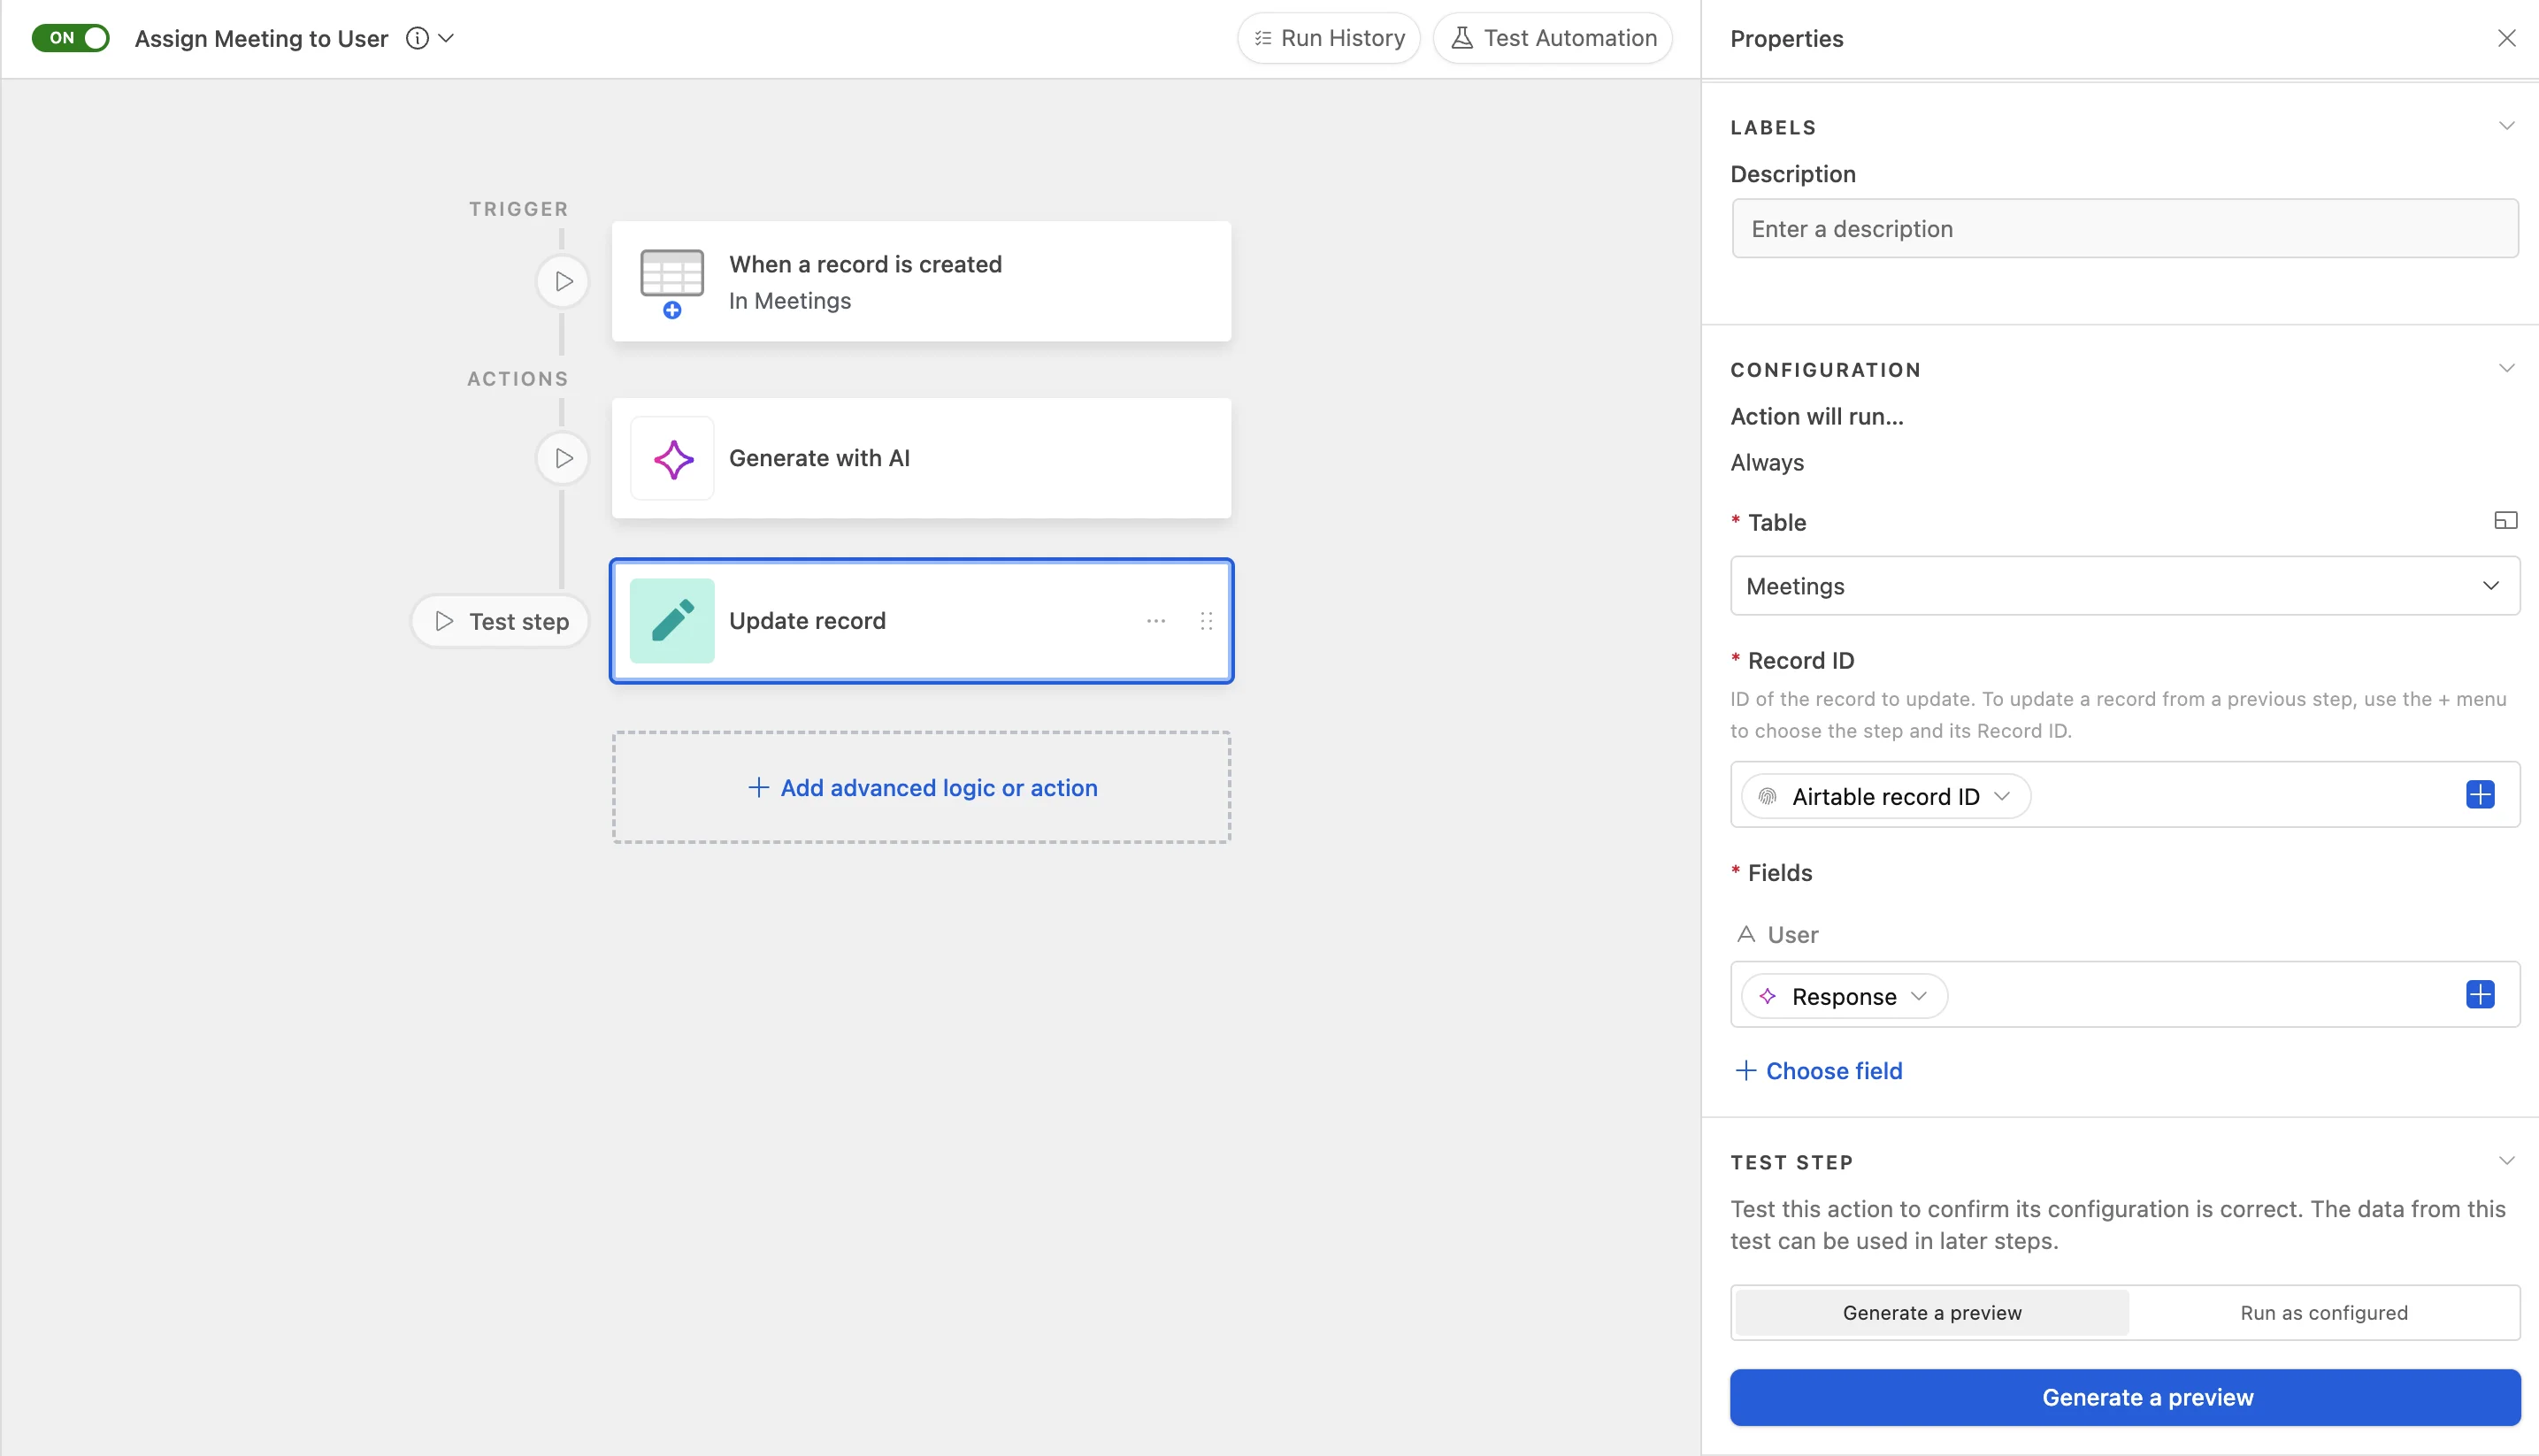Open the Airtable record ID token dropdown

point(1885,797)
